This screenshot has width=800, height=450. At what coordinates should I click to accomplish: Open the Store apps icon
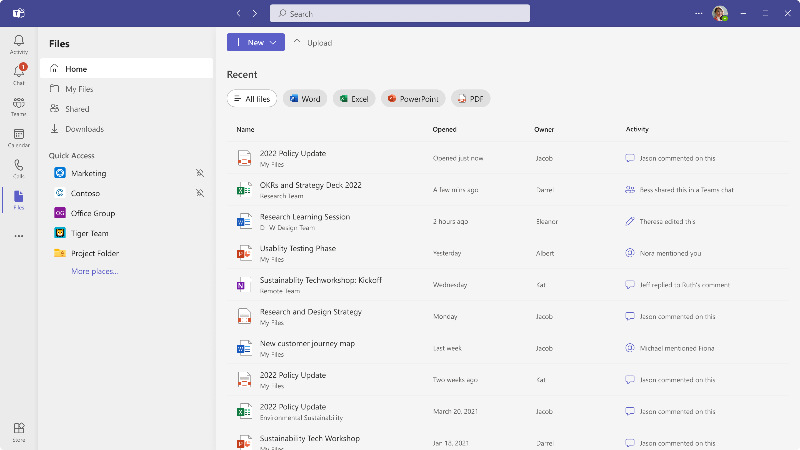[x=18, y=429]
